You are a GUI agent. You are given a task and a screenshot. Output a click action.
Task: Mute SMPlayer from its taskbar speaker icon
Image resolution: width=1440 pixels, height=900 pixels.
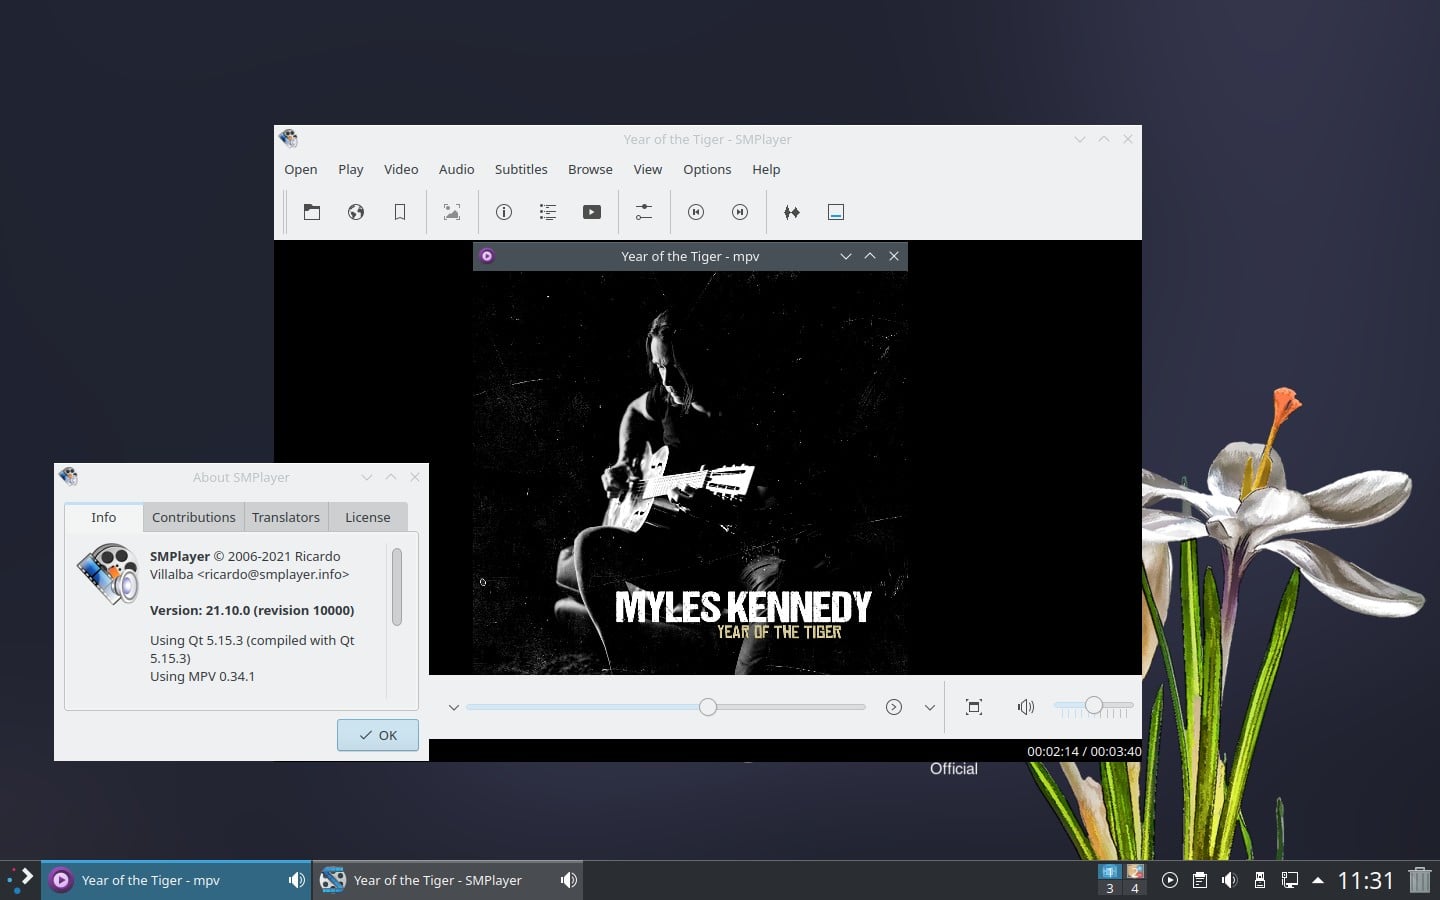point(568,880)
